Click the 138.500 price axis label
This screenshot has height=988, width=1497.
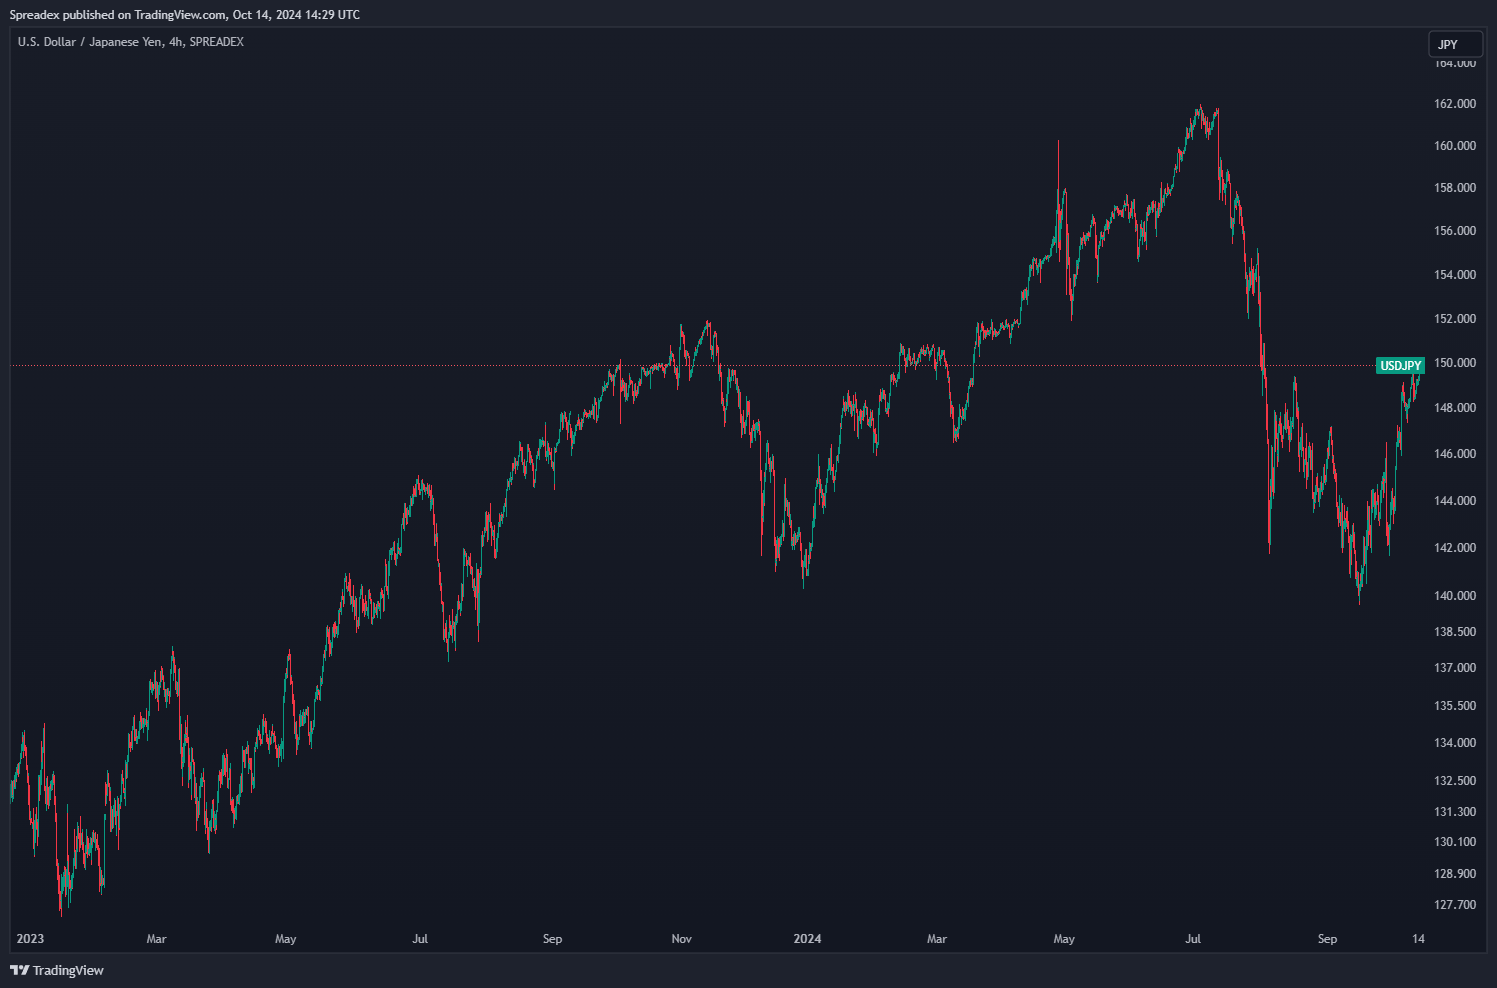click(1455, 632)
